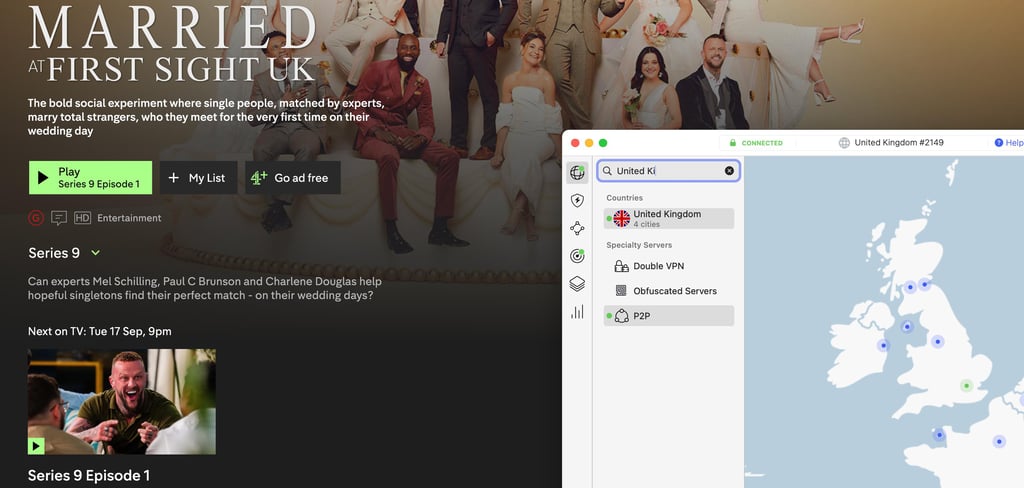Image resolution: width=1024 pixels, height=488 pixels.
Task: Click the play icon on episode thumbnail
Action: [x=36, y=446]
